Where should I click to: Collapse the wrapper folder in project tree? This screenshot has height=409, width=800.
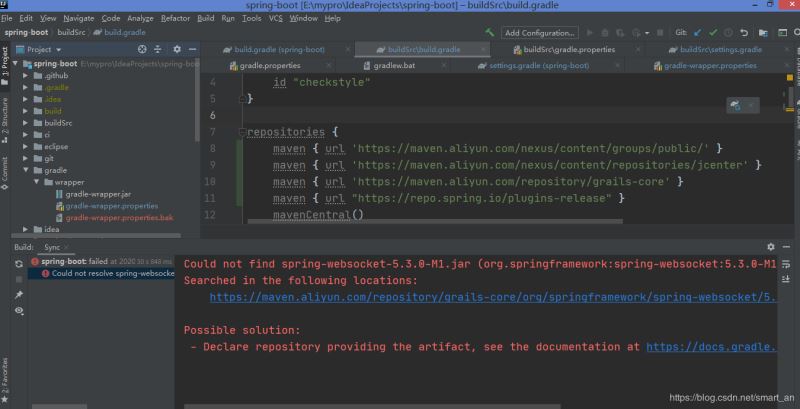tap(37, 182)
